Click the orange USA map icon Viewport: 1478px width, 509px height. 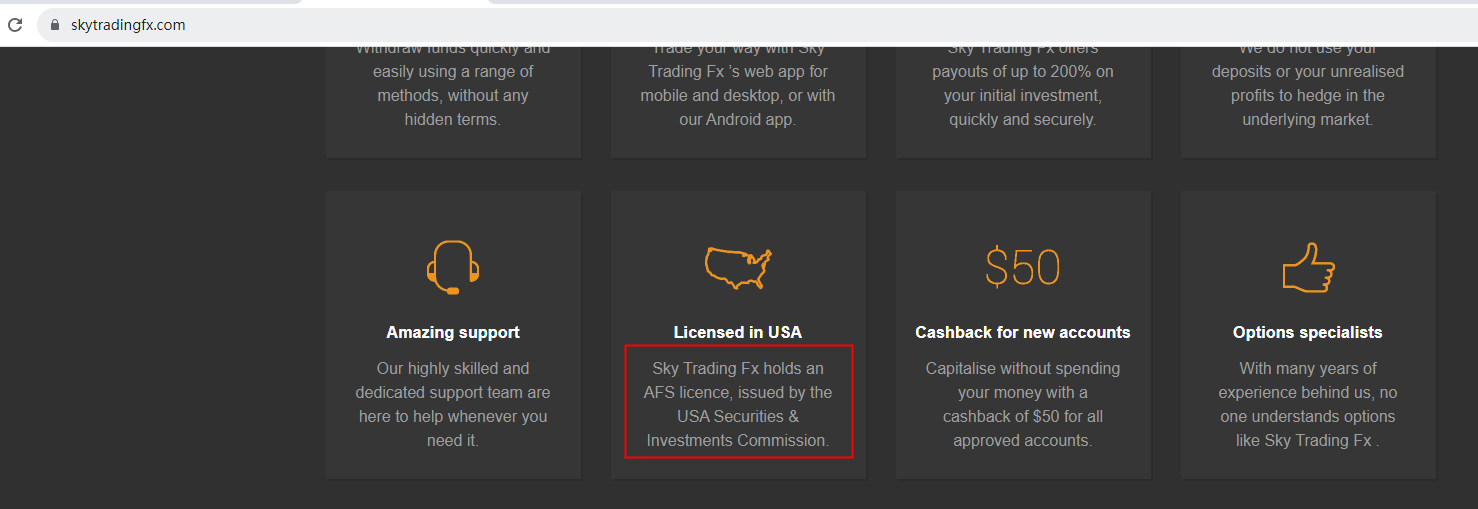click(738, 267)
